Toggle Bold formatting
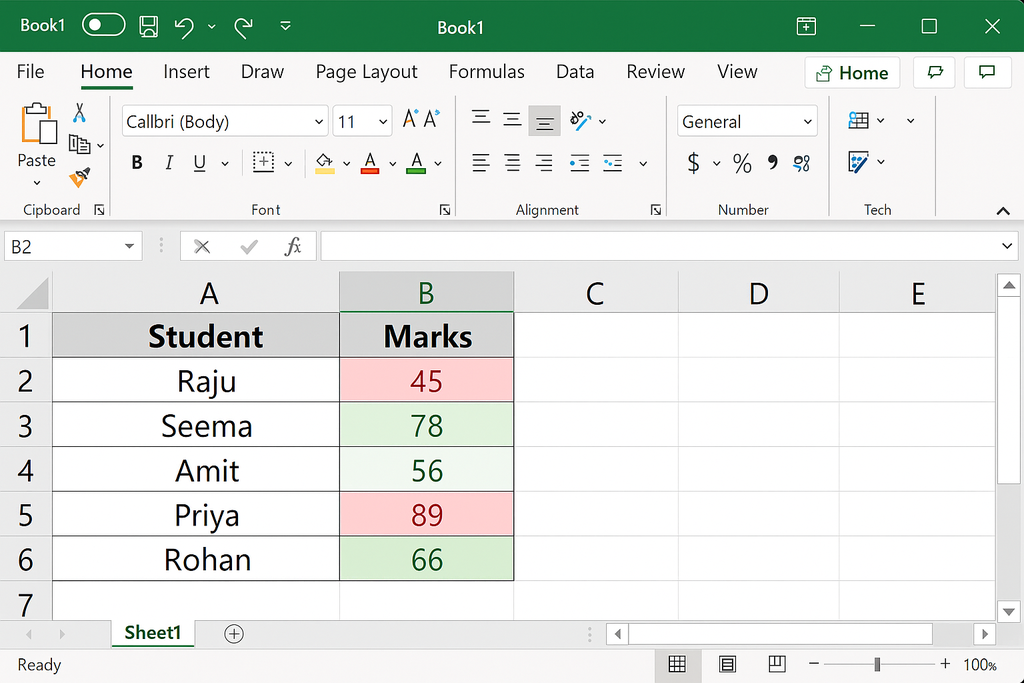Viewport: 1024px width, 683px height. click(x=136, y=161)
